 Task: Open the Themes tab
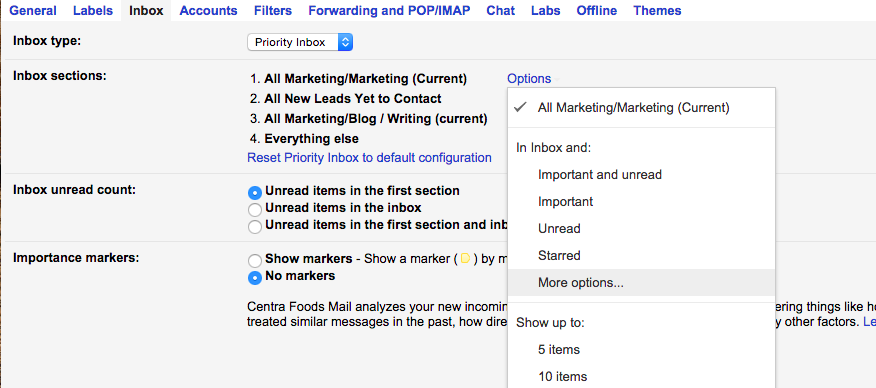657,11
